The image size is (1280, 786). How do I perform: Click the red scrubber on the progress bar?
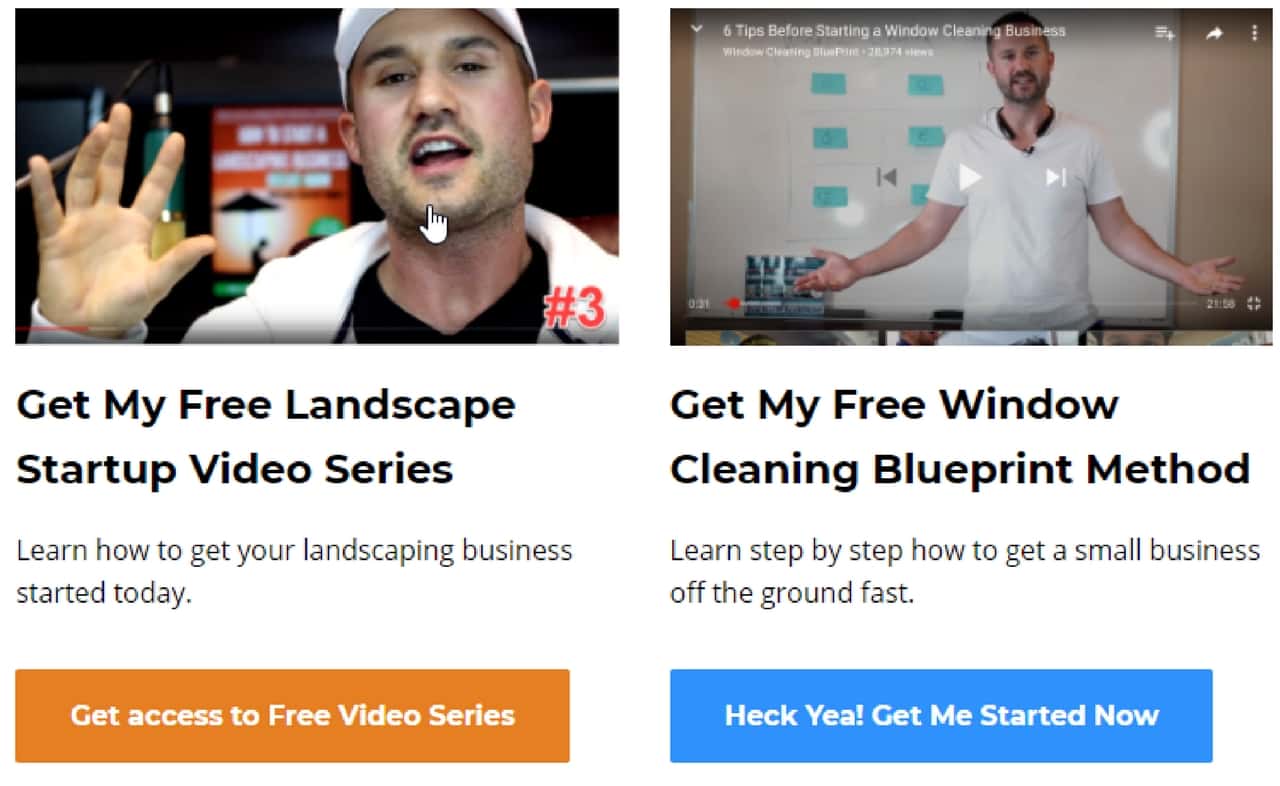click(733, 303)
